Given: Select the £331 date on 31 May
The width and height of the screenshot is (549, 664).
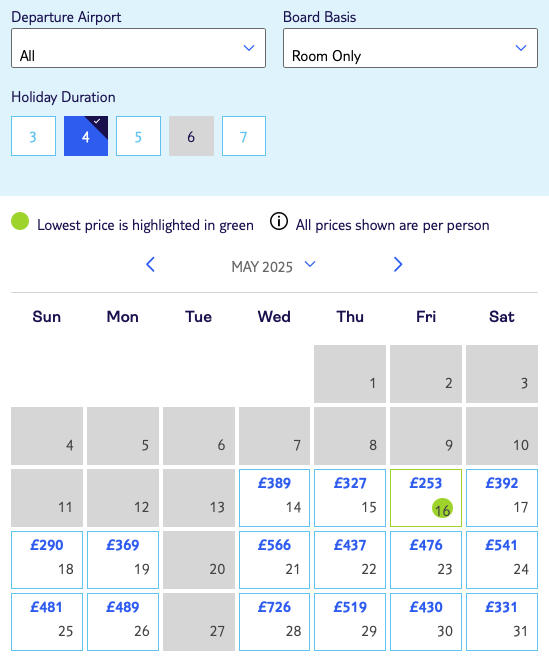Looking at the screenshot, I should [x=502, y=622].
